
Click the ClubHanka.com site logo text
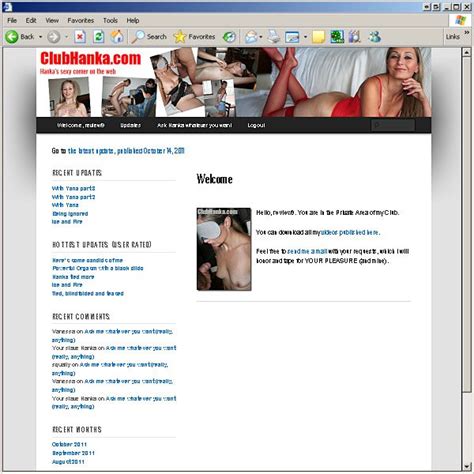[91, 58]
